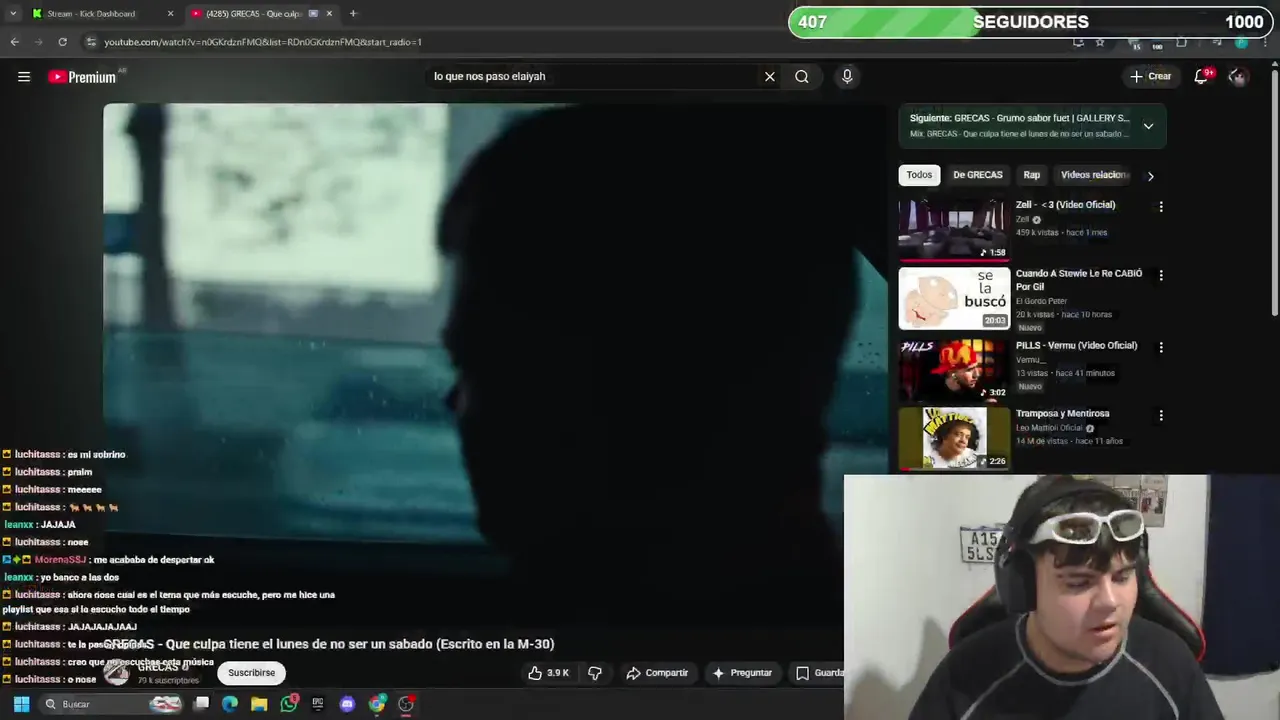This screenshot has height=720, width=1280.
Task: Close the GRECAS YouTube tab
Action: point(329,14)
